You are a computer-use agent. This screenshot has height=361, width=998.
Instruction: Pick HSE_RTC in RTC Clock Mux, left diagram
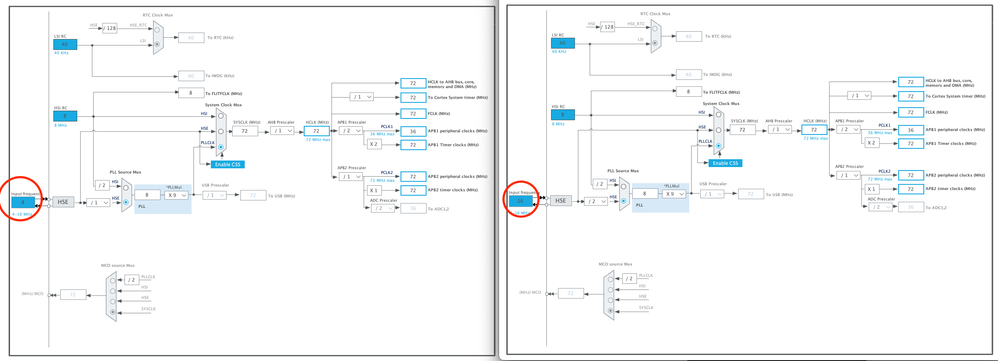click(x=157, y=29)
